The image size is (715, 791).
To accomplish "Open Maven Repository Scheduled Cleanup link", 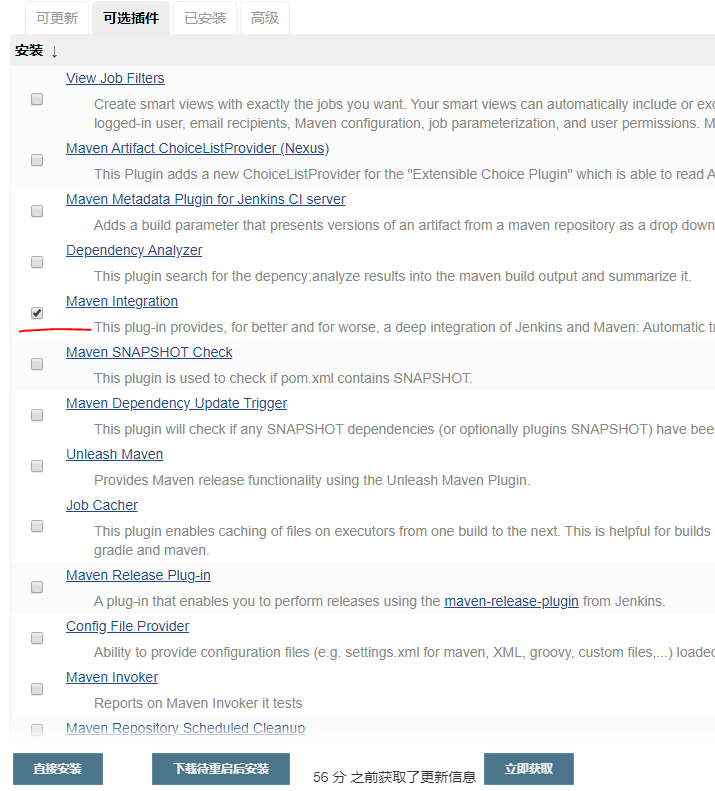I will click(x=185, y=728).
